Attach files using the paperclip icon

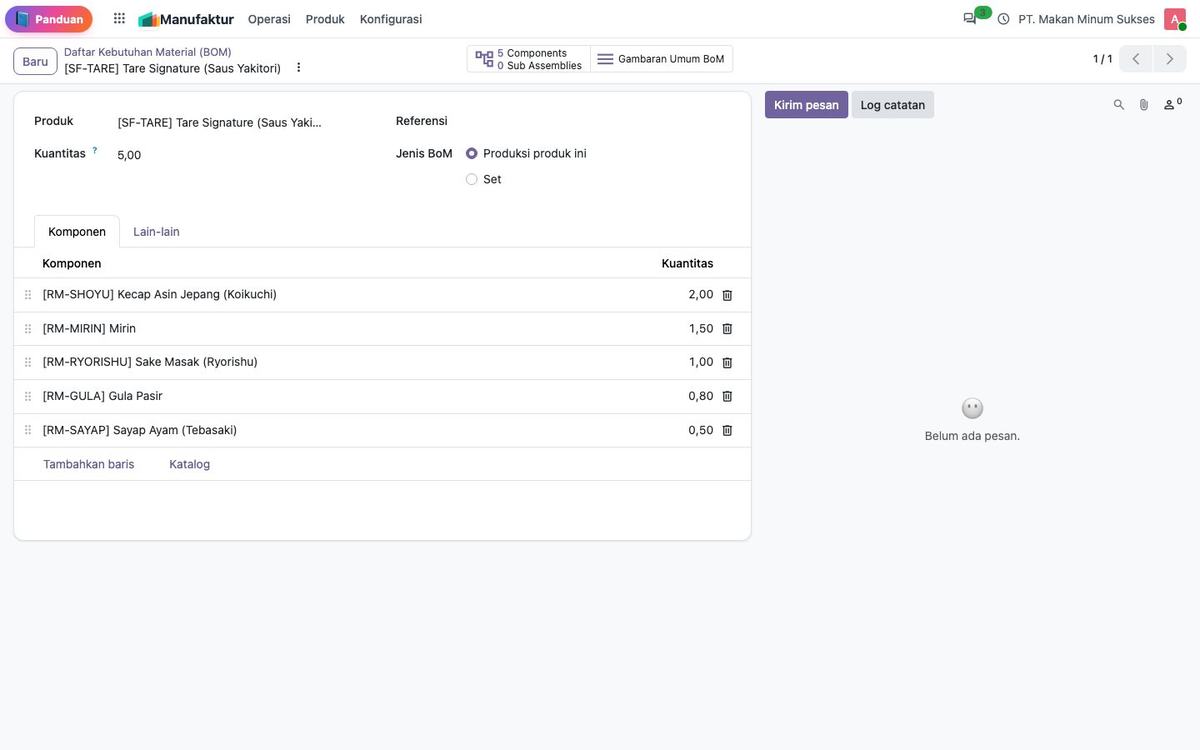[1144, 105]
